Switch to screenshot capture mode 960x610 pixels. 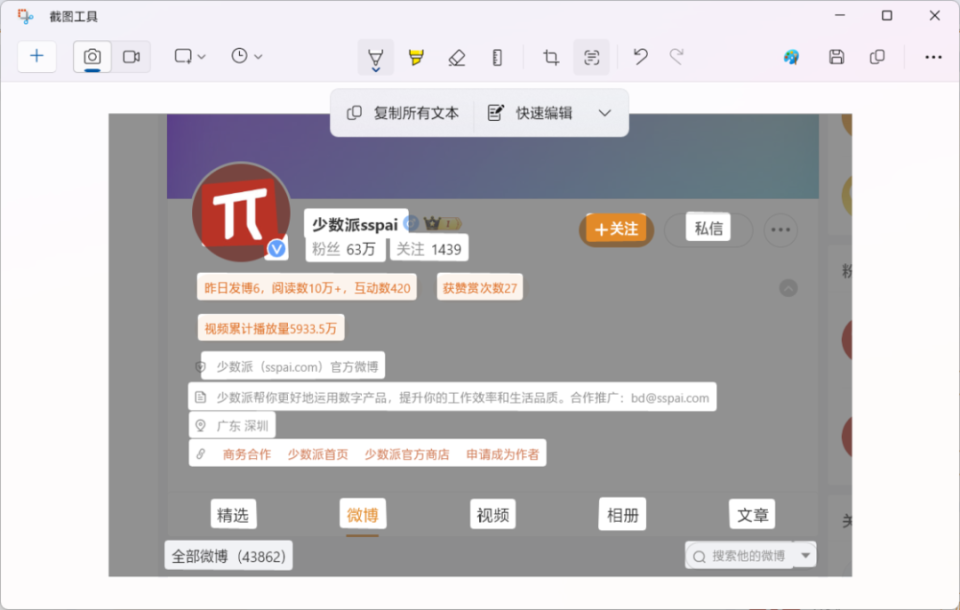[92, 57]
